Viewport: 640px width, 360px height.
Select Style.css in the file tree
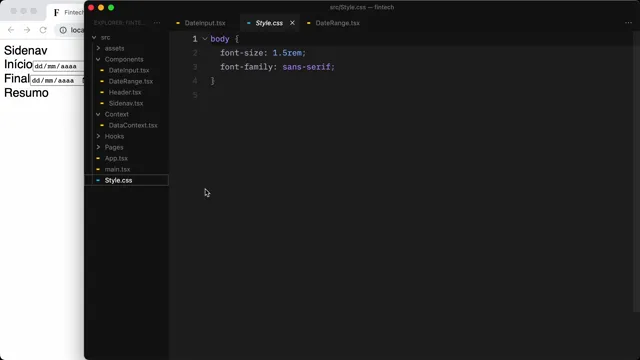coord(127,180)
